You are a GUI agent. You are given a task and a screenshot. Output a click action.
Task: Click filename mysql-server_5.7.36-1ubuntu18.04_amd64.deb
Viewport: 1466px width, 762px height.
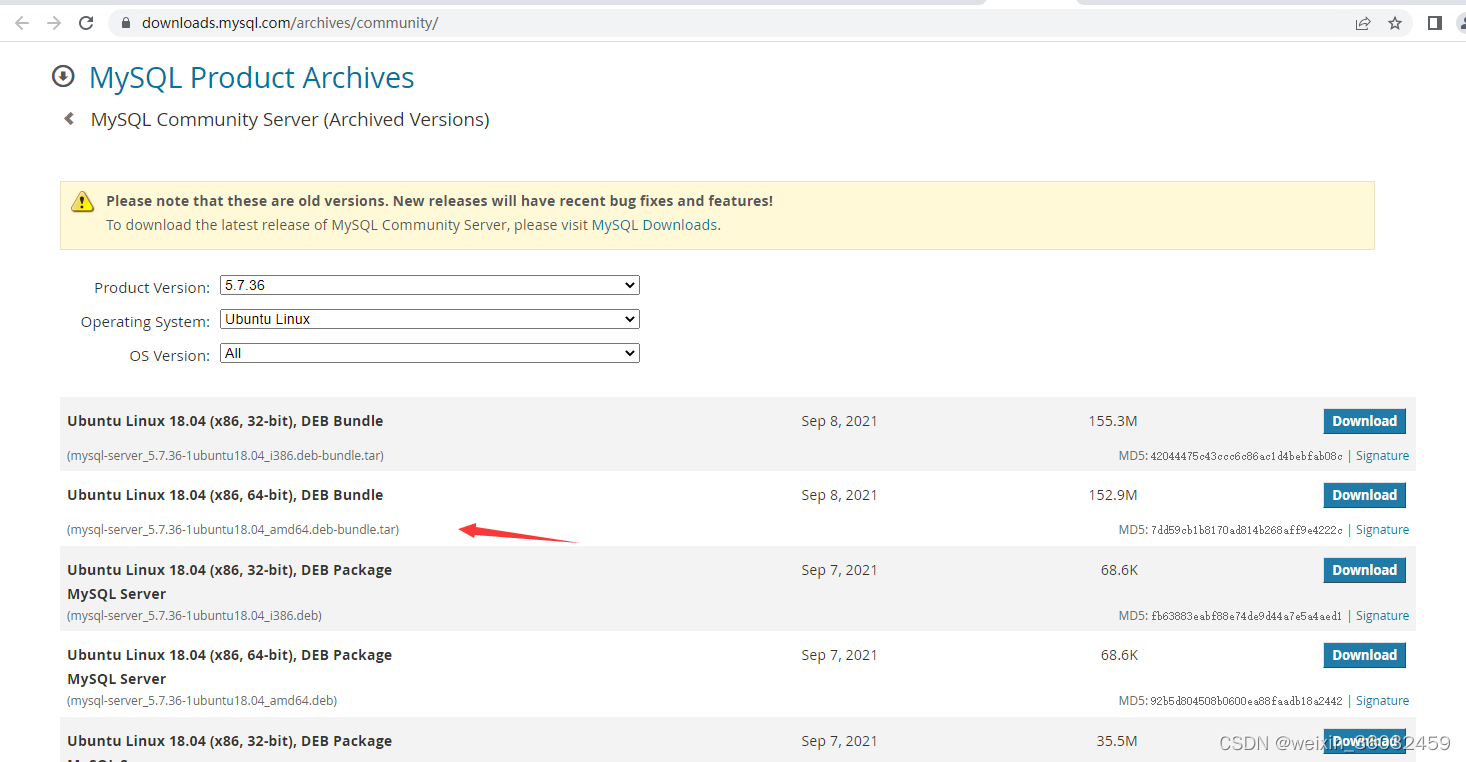[202, 700]
